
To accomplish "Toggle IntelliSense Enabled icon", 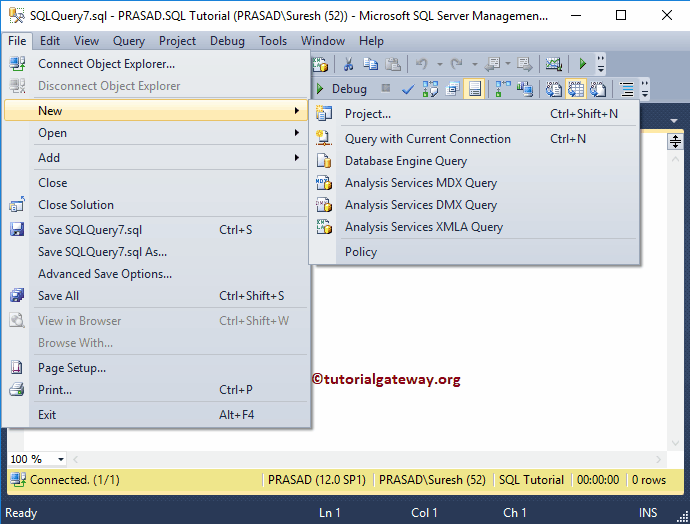I will [x=474, y=89].
